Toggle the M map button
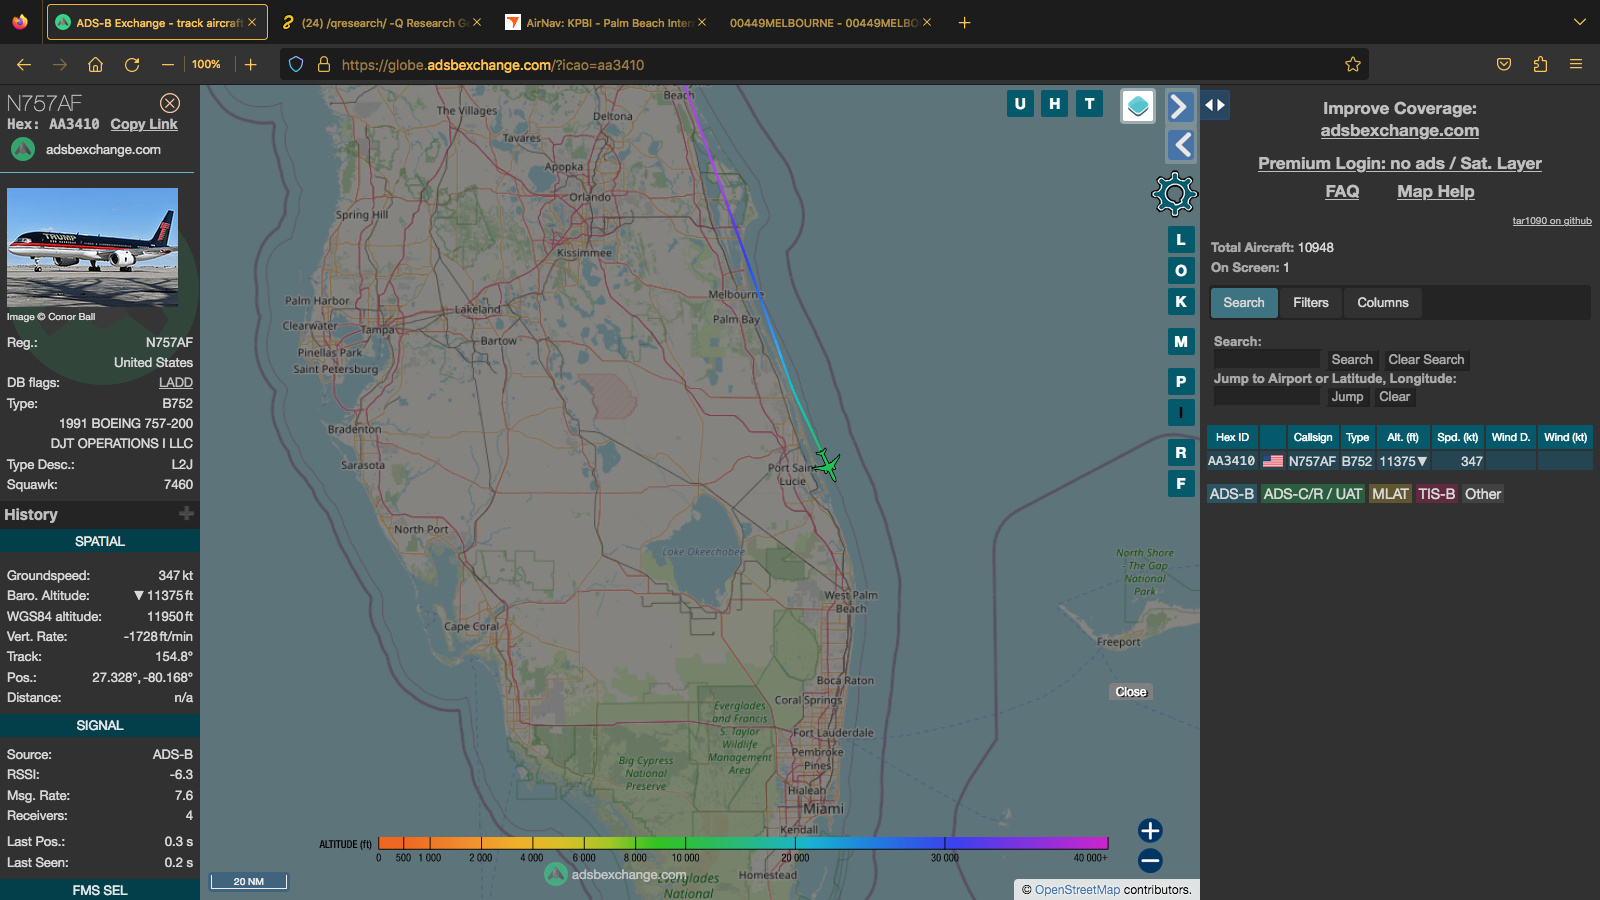 1181,342
